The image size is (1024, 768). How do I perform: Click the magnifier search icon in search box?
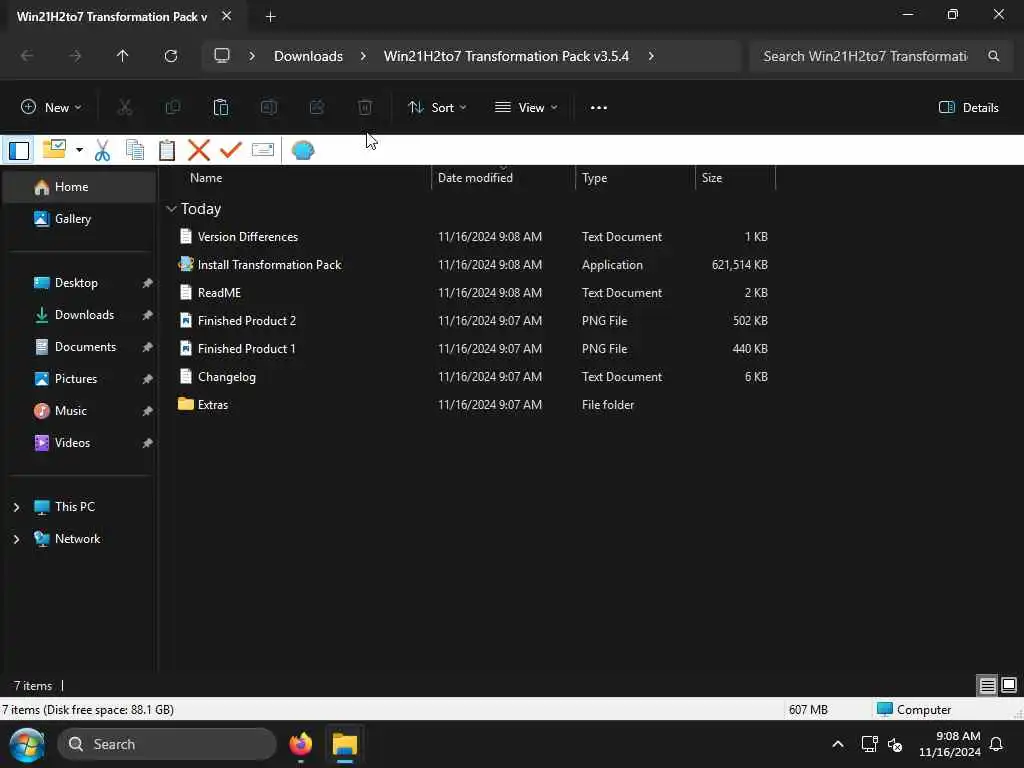pyautogui.click(x=993, y=56)
